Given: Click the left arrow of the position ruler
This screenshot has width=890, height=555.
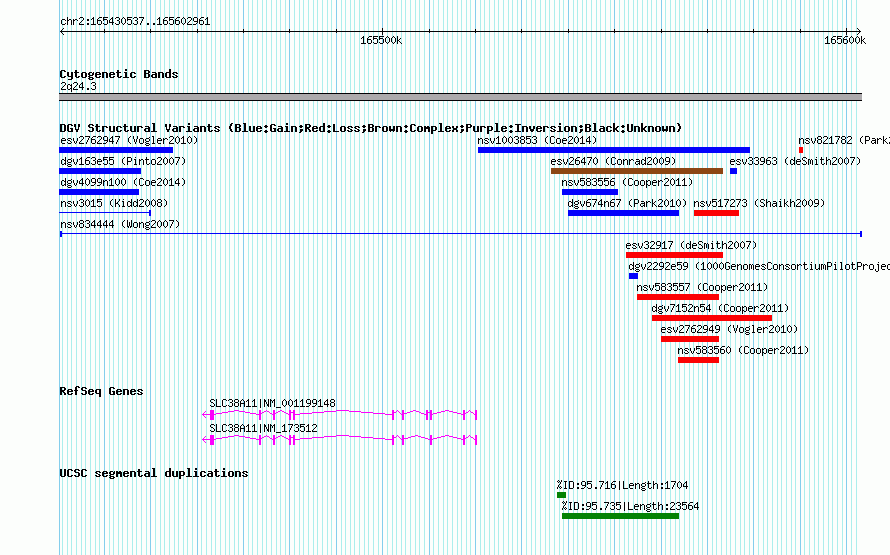Looking at the screenshot, I should click(x=62, y=32).
